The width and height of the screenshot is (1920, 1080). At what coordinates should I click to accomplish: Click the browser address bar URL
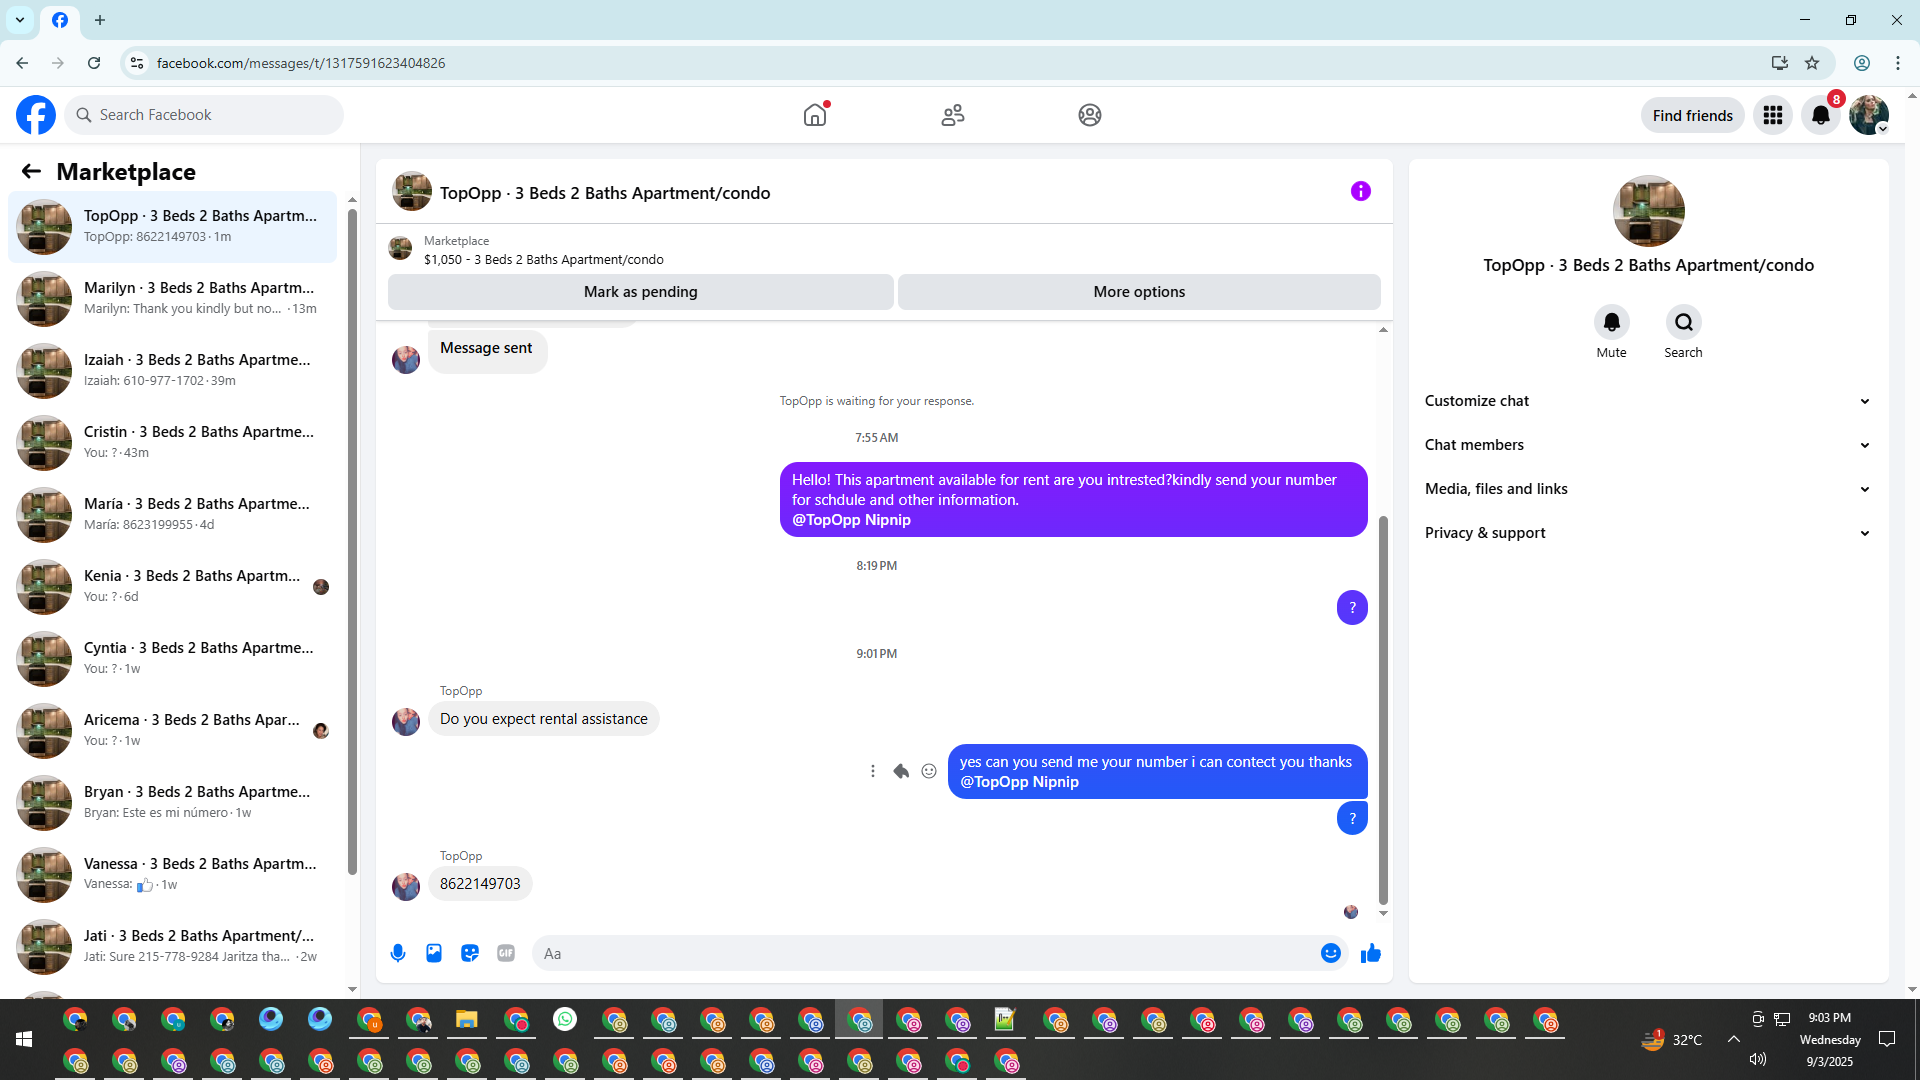[301, 63]
